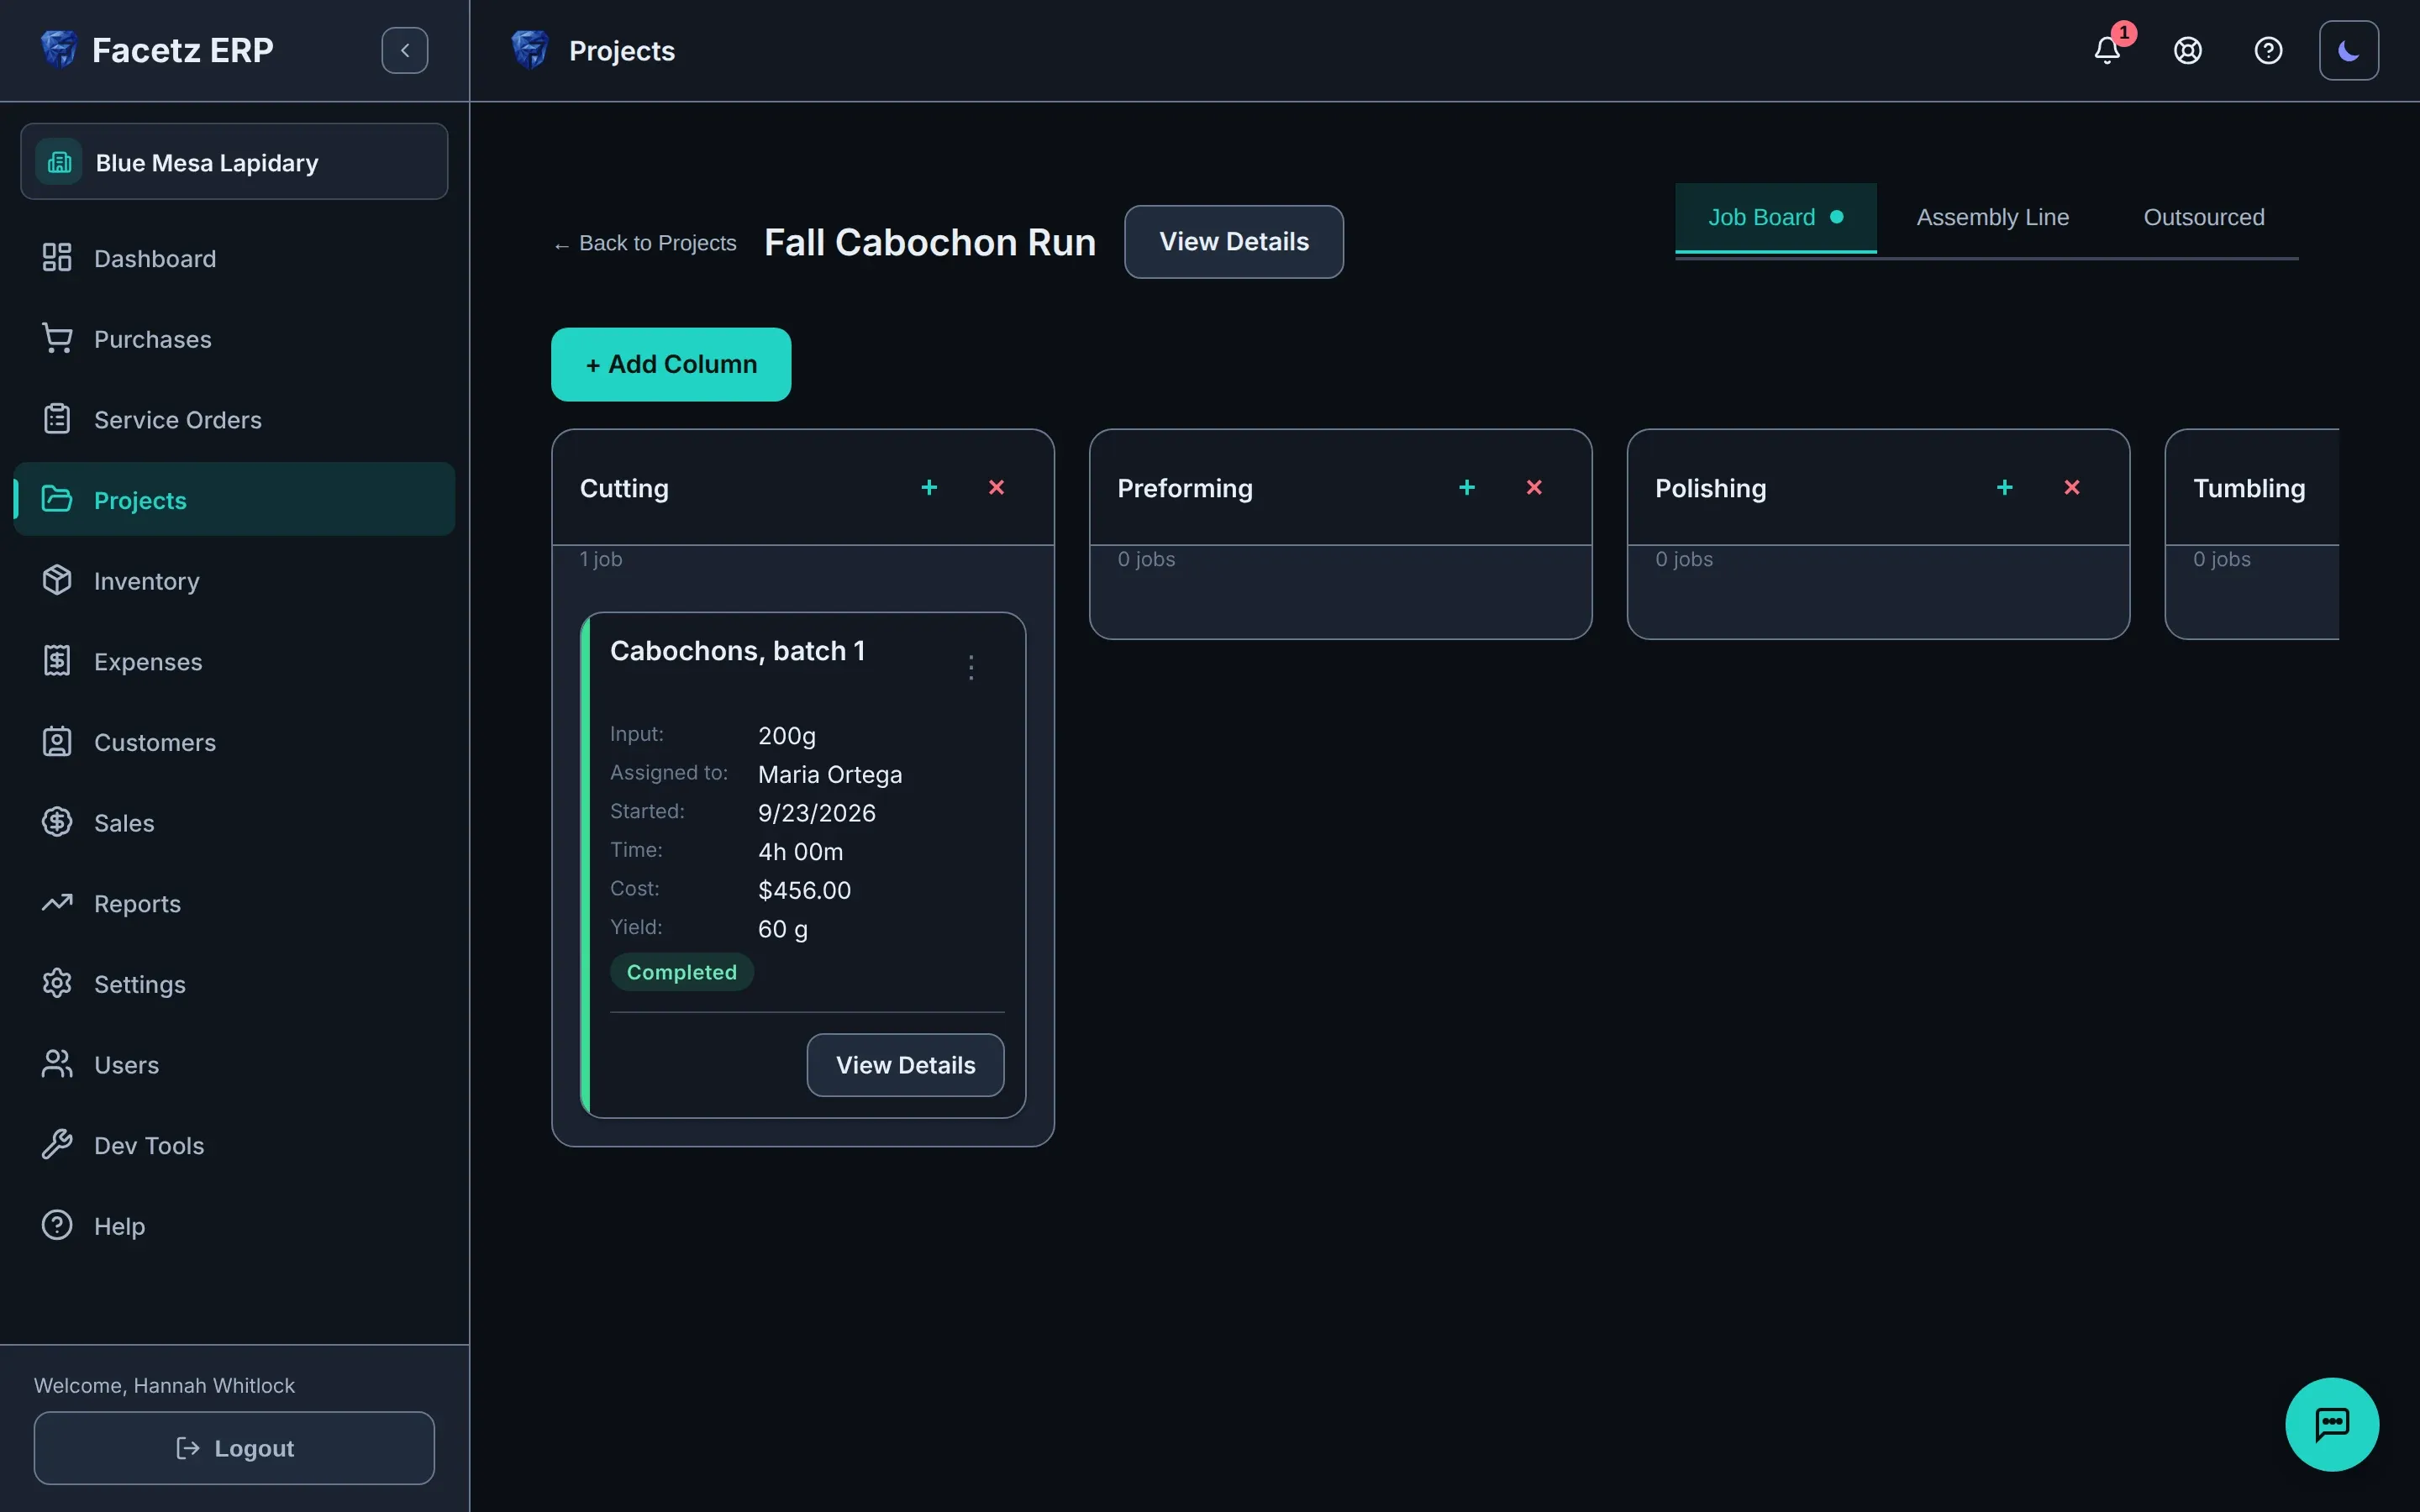Add a job to the Cutting column
2420x1512 pixels.
pos(929,487)
